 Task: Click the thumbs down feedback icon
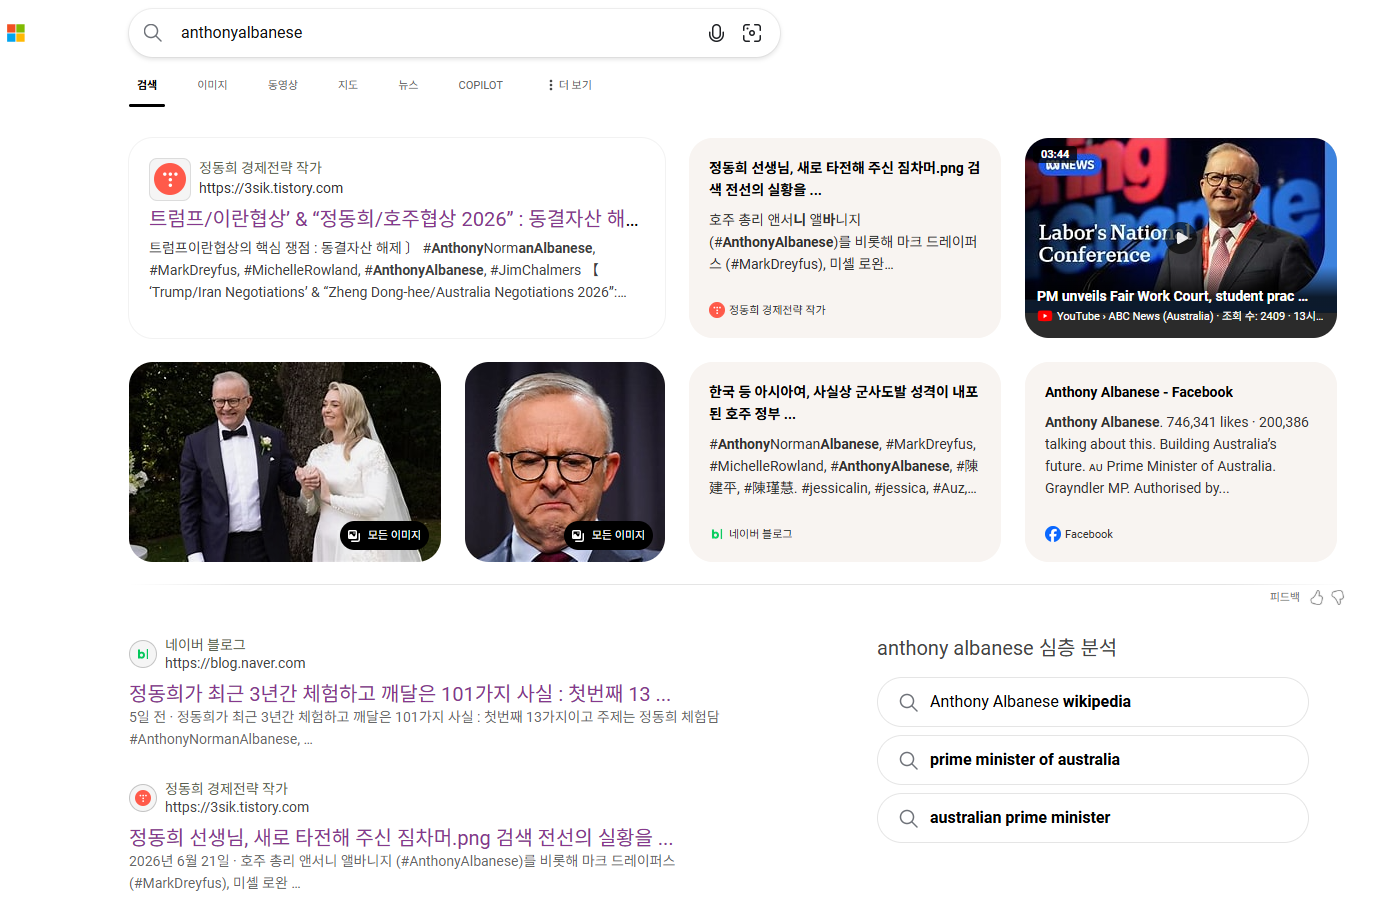tap(1338, 597)
